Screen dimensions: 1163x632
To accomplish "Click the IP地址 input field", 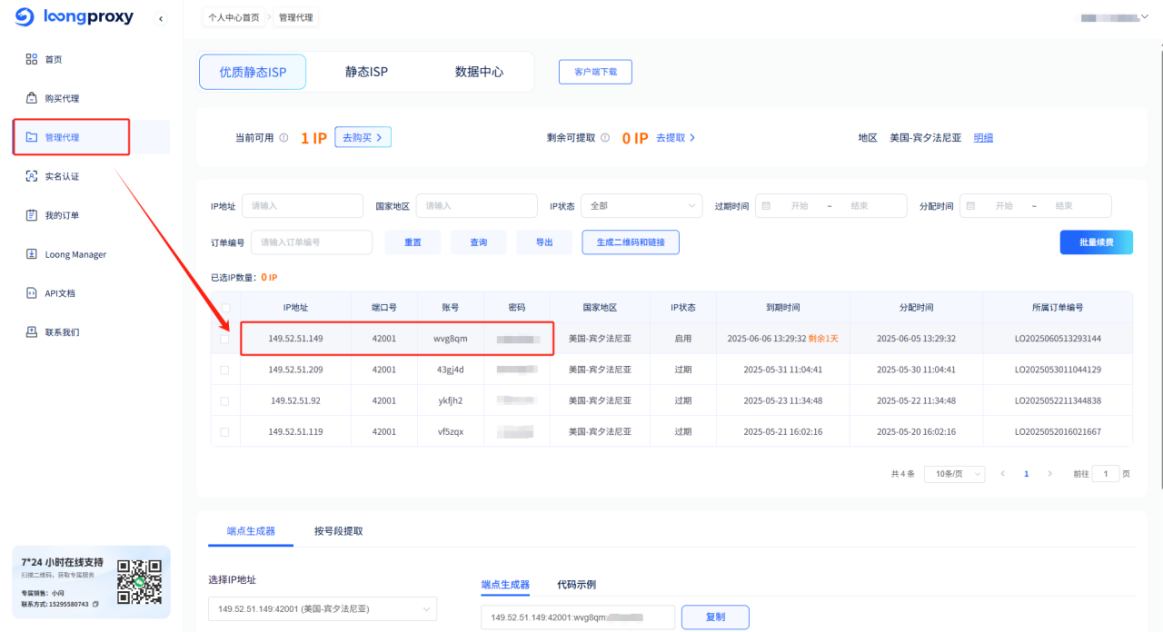I will pyautogui.click(x=303, y=205).
